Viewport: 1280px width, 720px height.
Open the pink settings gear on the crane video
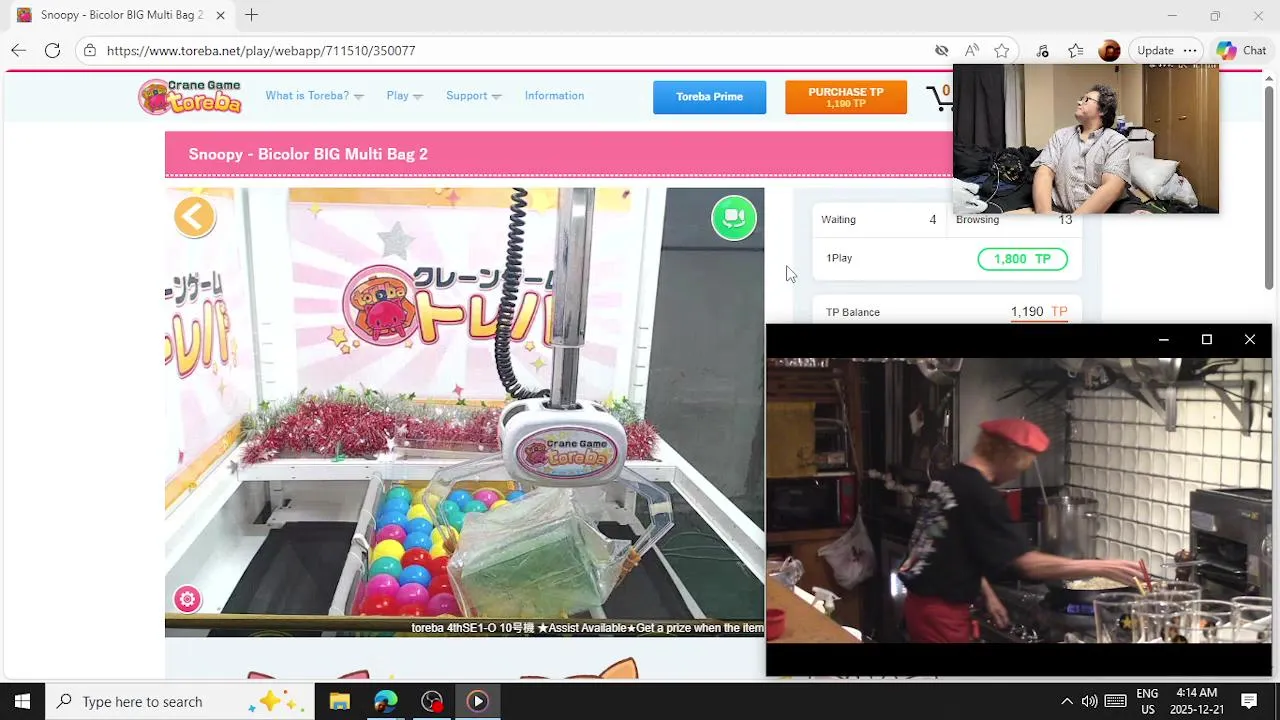(187, 599)
